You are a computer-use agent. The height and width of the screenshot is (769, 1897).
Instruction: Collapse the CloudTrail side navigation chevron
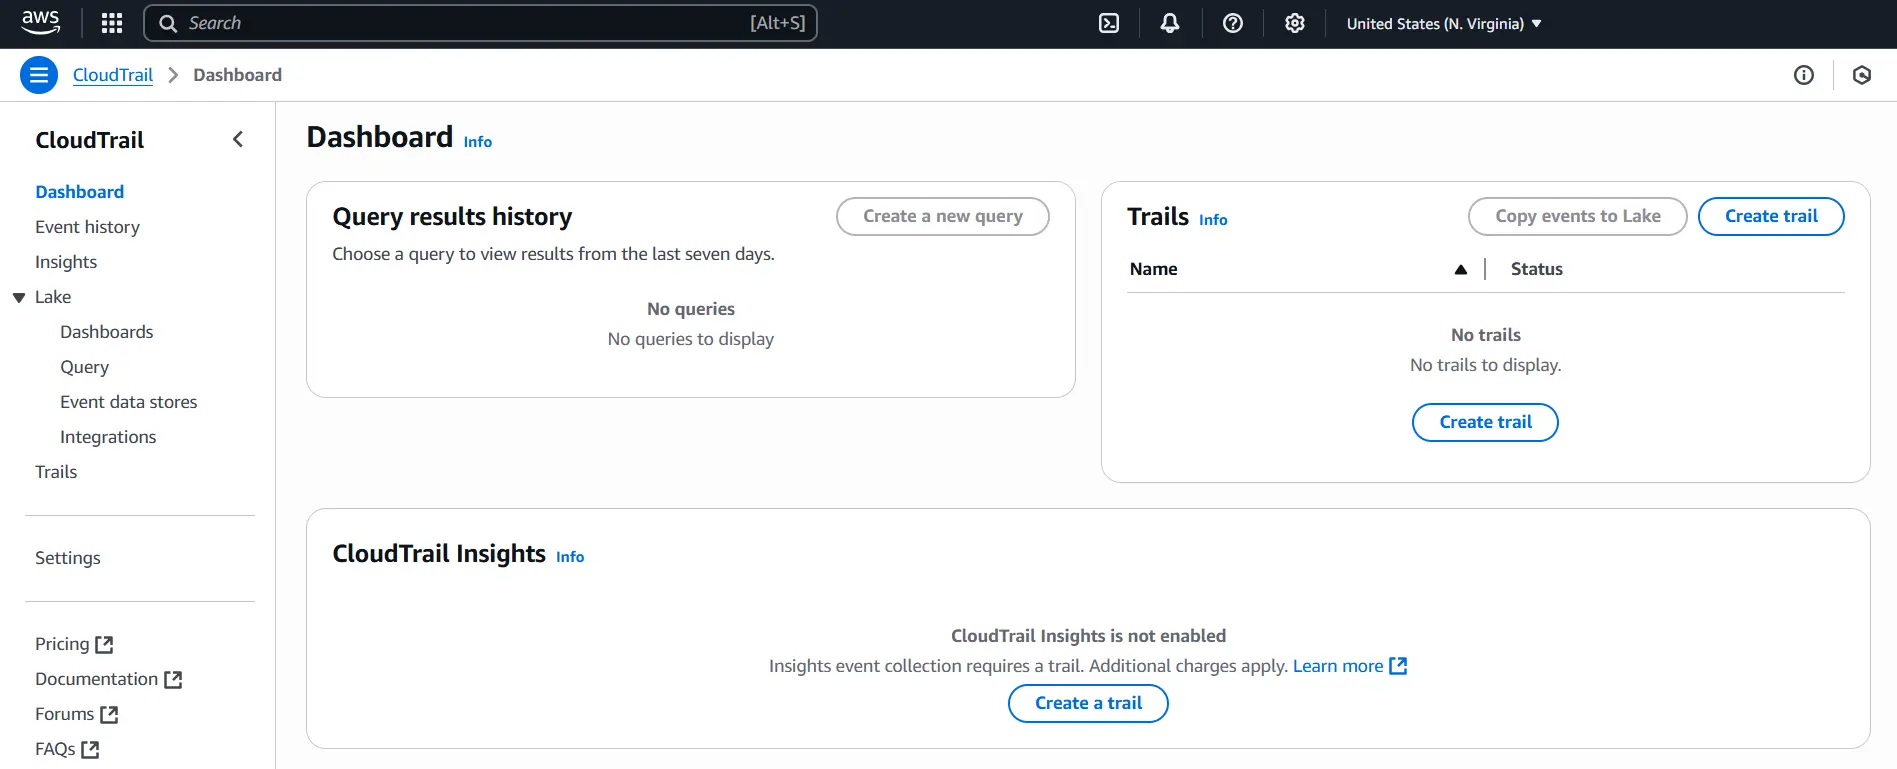(x=238, y=140)
